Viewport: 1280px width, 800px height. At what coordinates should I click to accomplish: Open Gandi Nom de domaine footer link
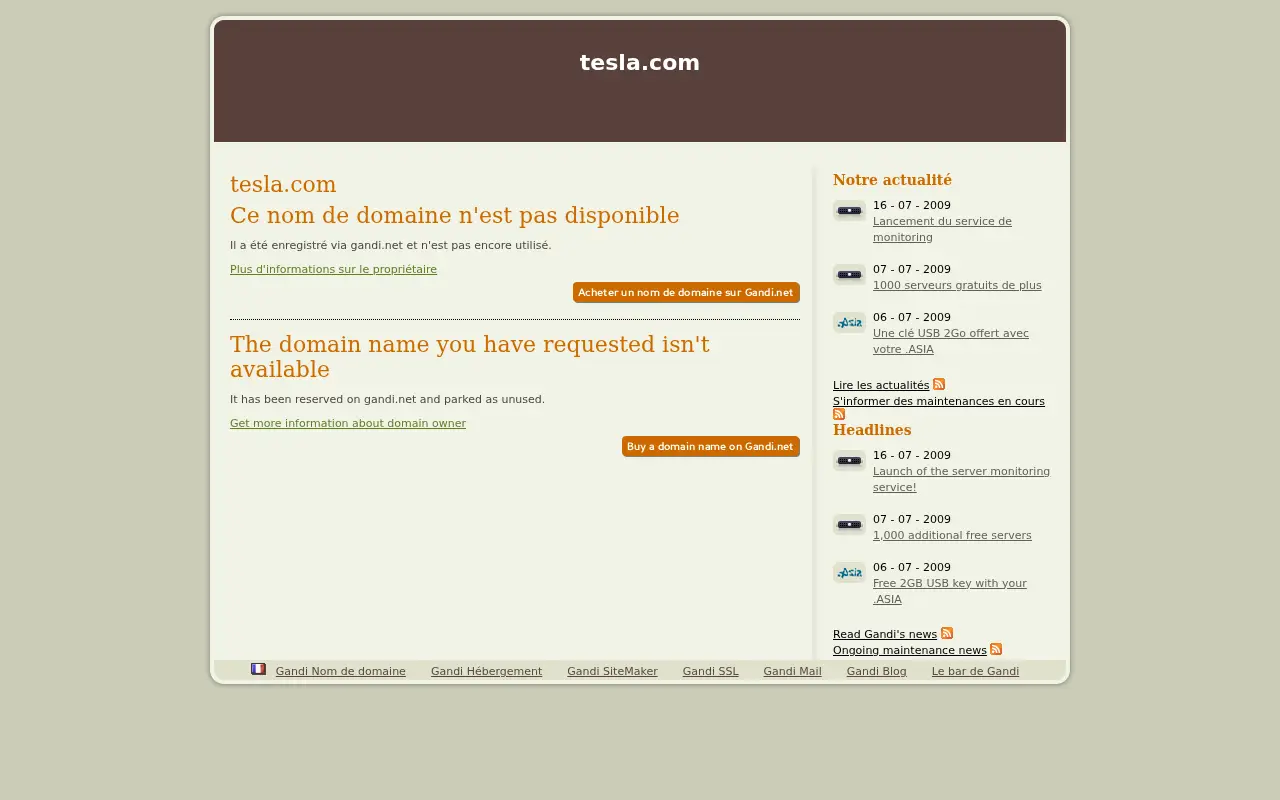[x=341, y=672]
